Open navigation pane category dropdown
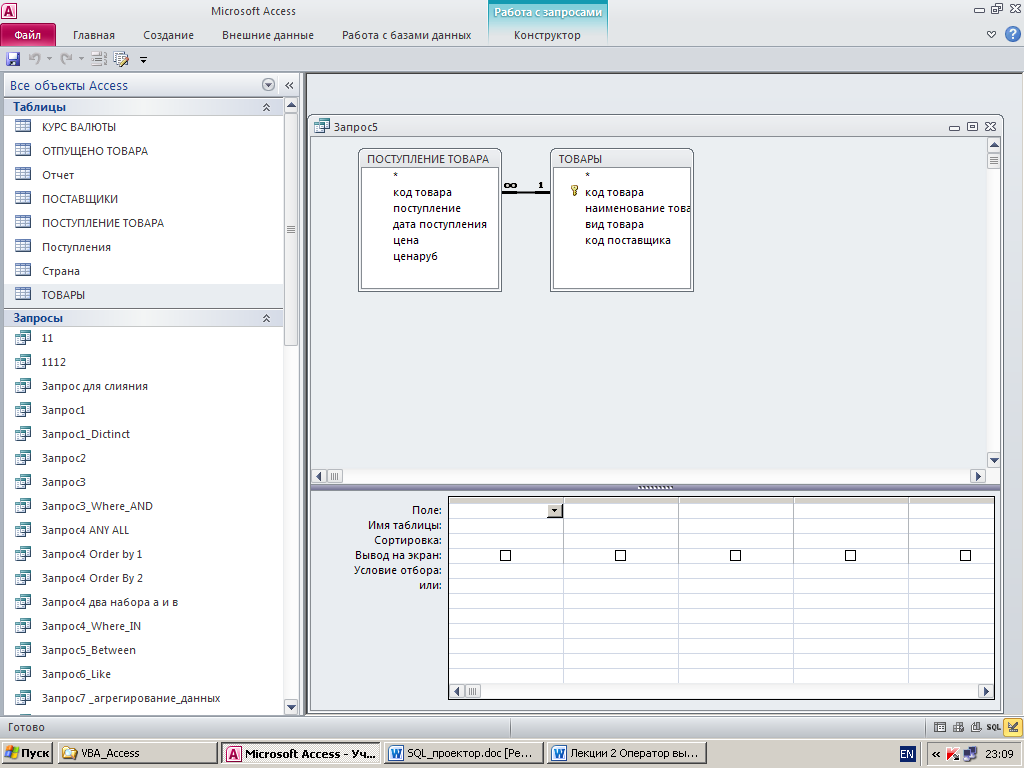Screen dimensions: 1024x768 [268, 85]
